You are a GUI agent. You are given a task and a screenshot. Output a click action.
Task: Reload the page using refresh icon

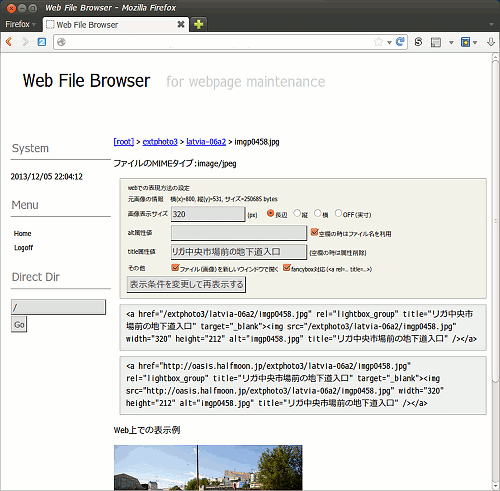pos(400,42)
